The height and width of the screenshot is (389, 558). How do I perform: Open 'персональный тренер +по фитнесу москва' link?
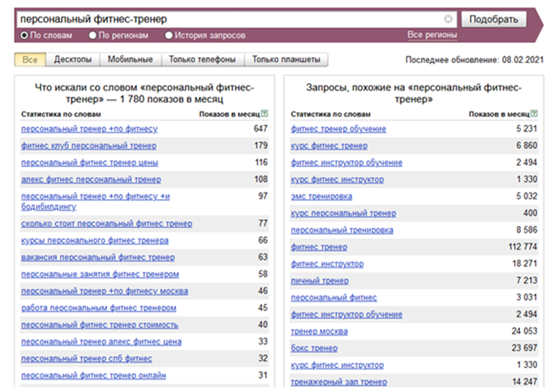pyautogui.click(x=105, y=291)
